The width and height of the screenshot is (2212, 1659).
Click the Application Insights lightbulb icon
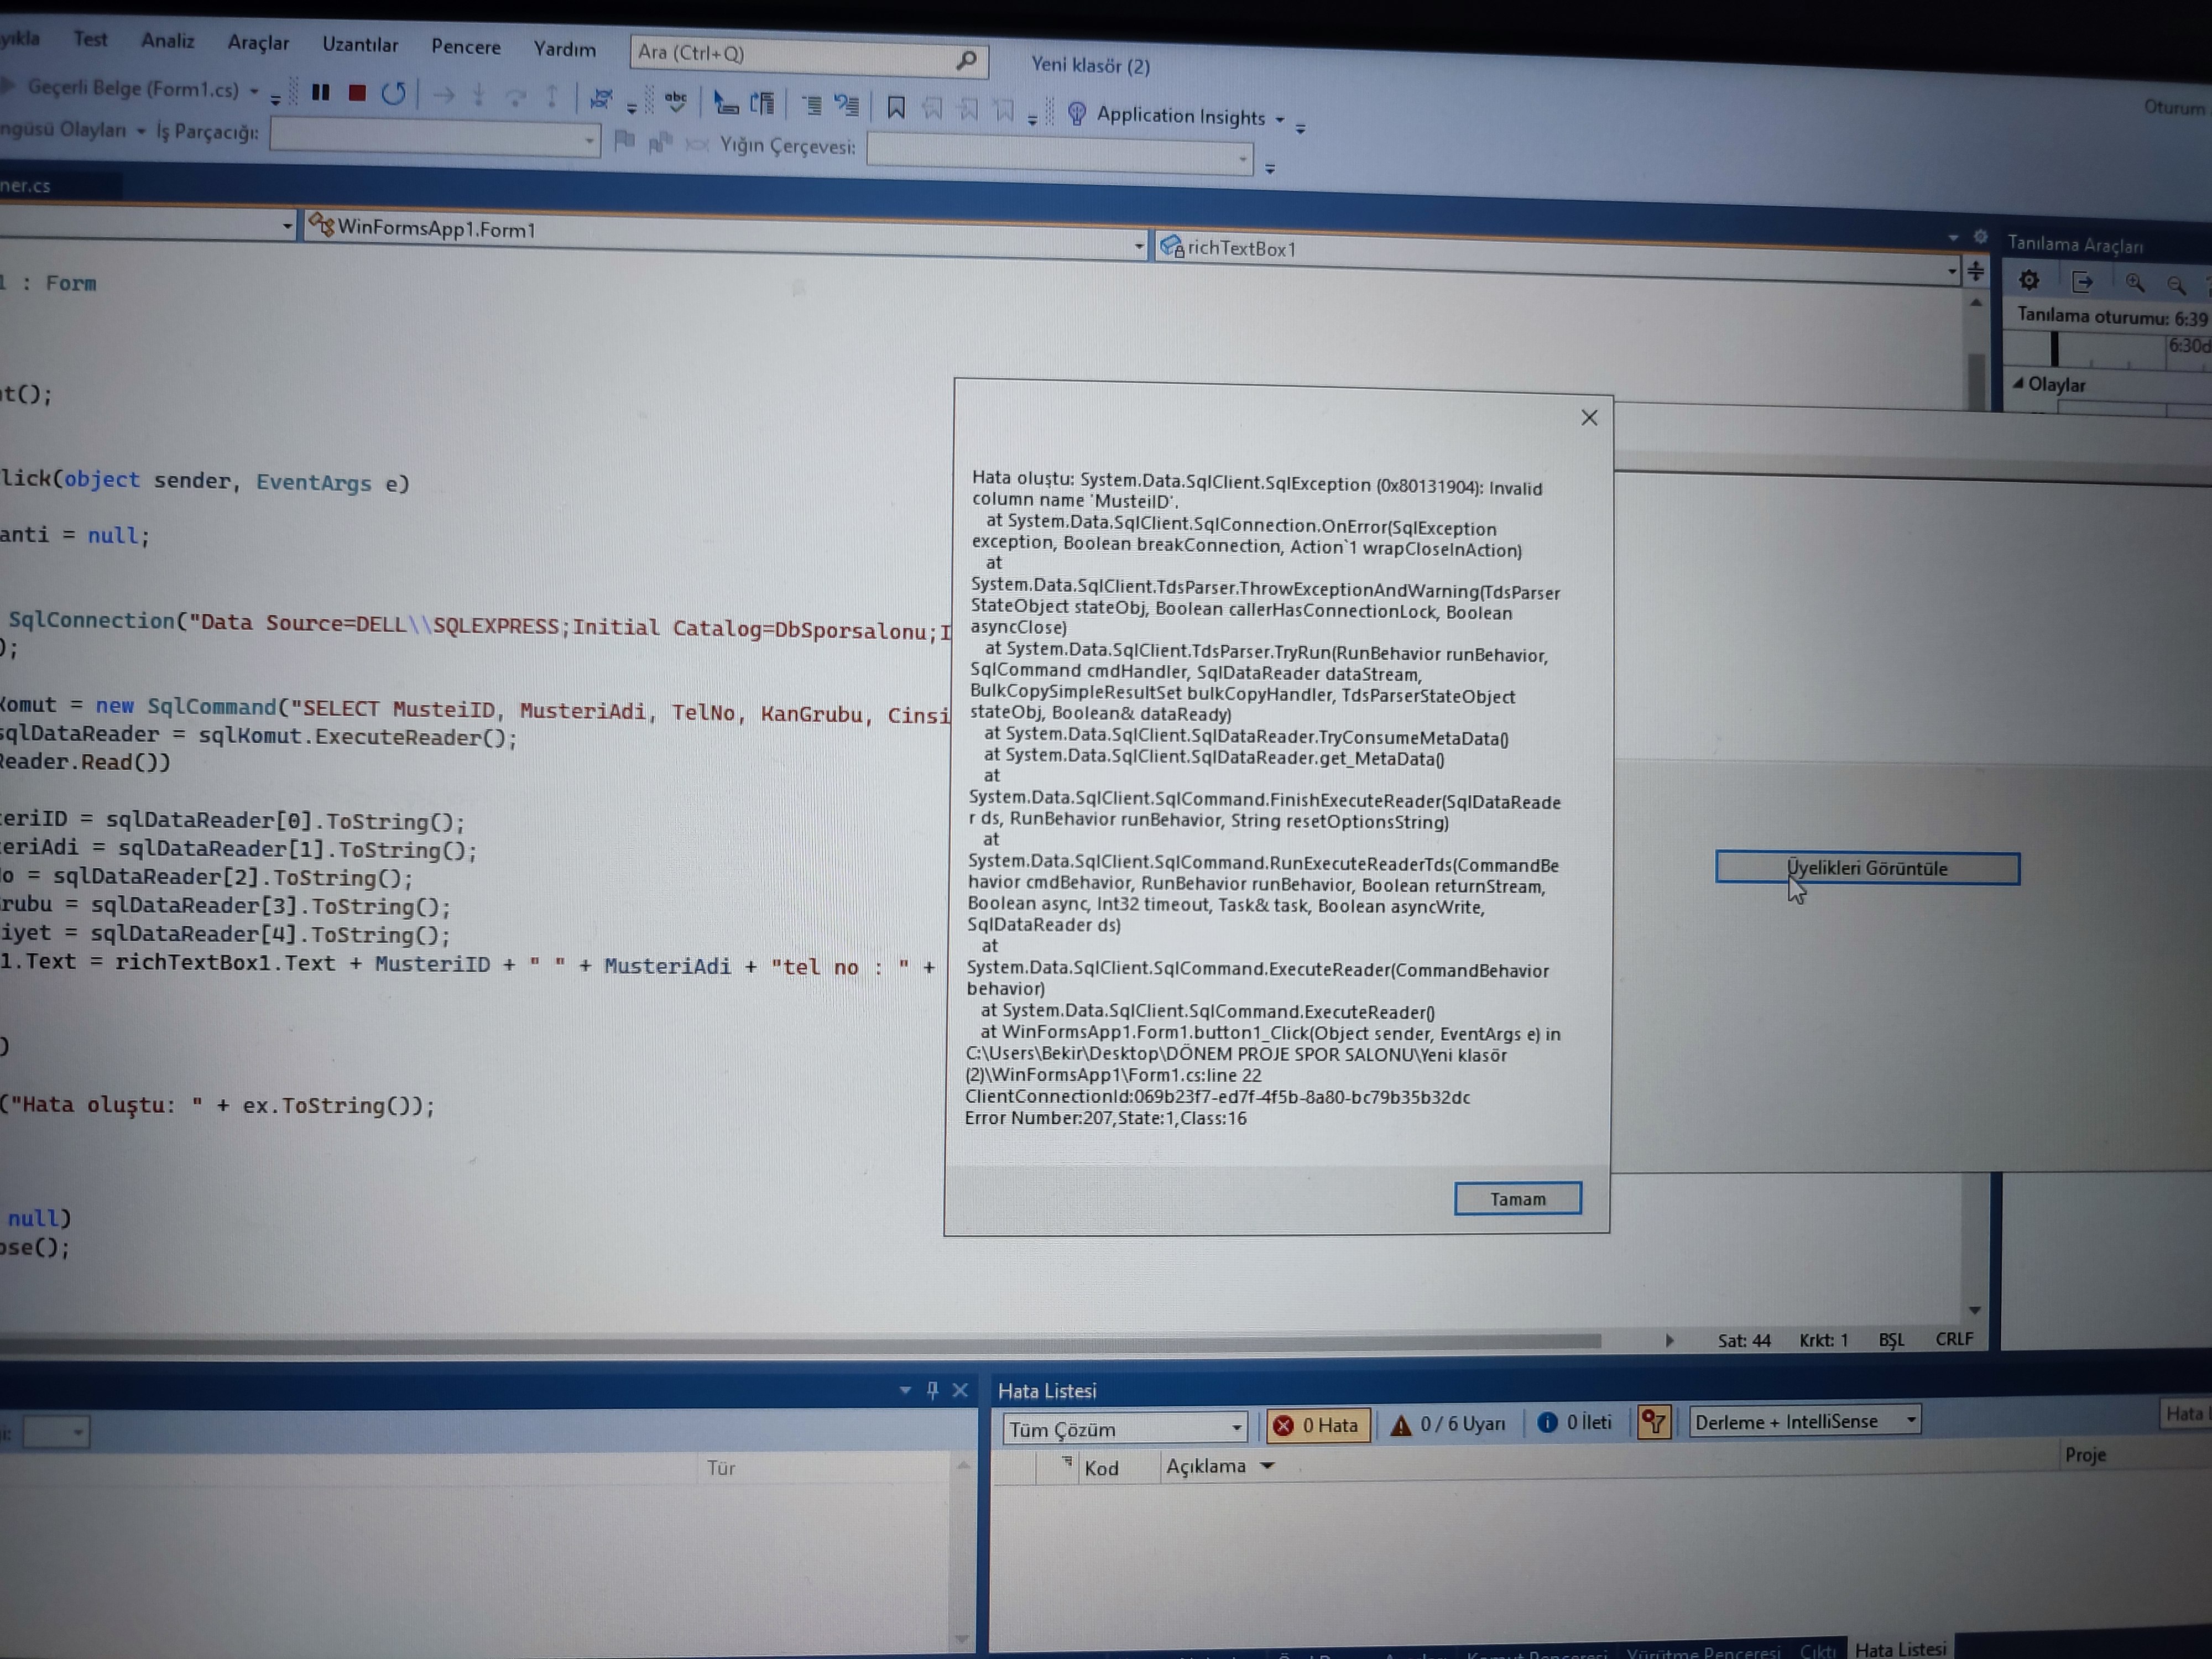(x=1077, y=113)
